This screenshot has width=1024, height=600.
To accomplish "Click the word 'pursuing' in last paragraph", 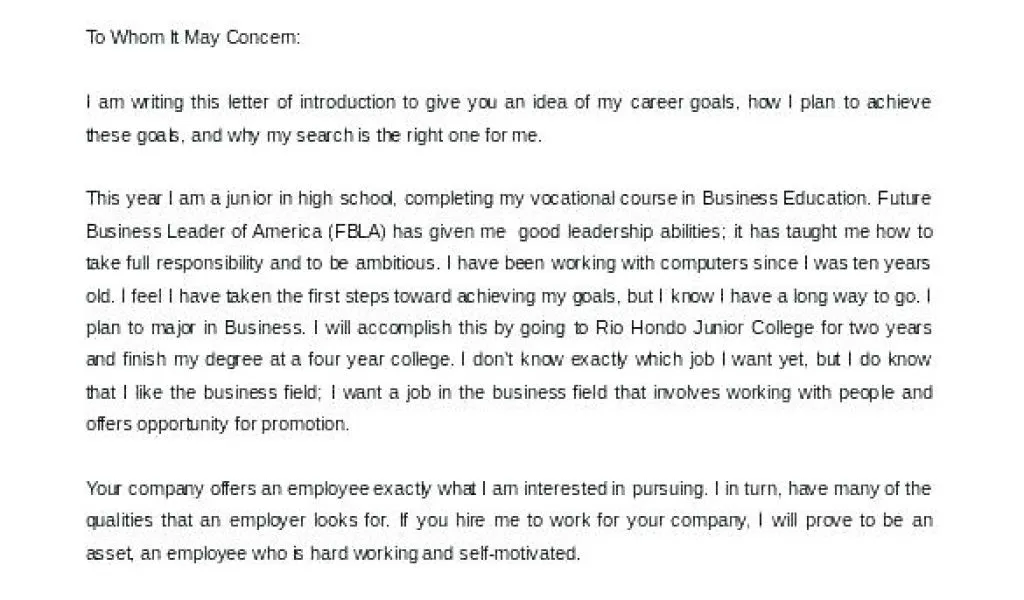I will pos(668,490).
